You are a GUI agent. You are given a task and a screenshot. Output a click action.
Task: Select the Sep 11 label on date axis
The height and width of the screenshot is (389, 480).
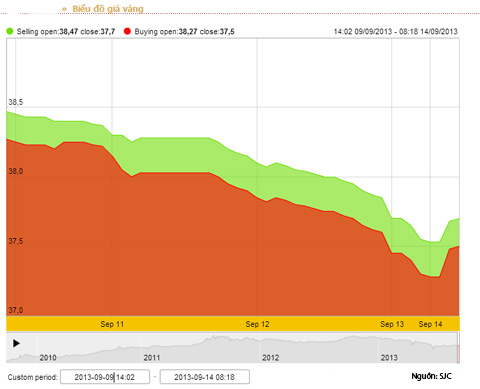coord(112,324)
